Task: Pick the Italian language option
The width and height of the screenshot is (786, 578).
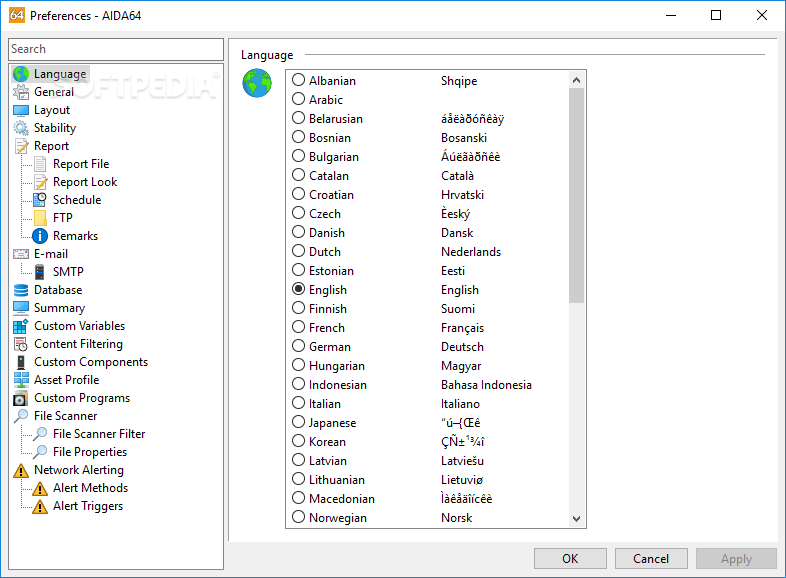Action: (299, 403)
